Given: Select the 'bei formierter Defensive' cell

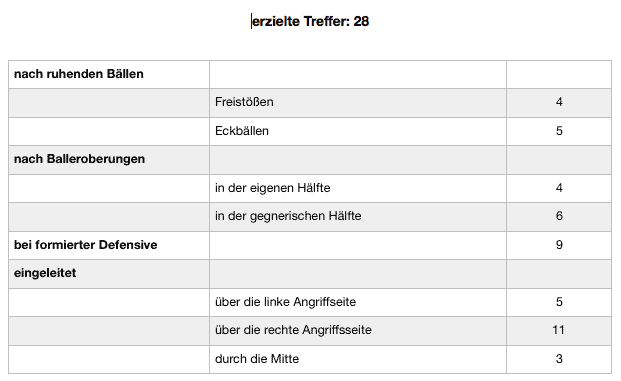Looking at the screenshot, I should 109,246.
